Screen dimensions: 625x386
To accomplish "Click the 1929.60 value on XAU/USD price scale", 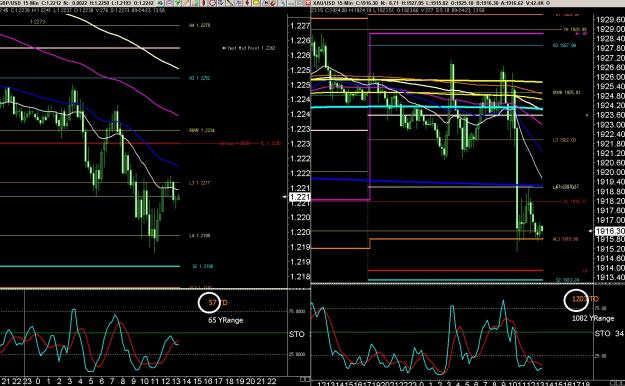I will coord(610,20).
